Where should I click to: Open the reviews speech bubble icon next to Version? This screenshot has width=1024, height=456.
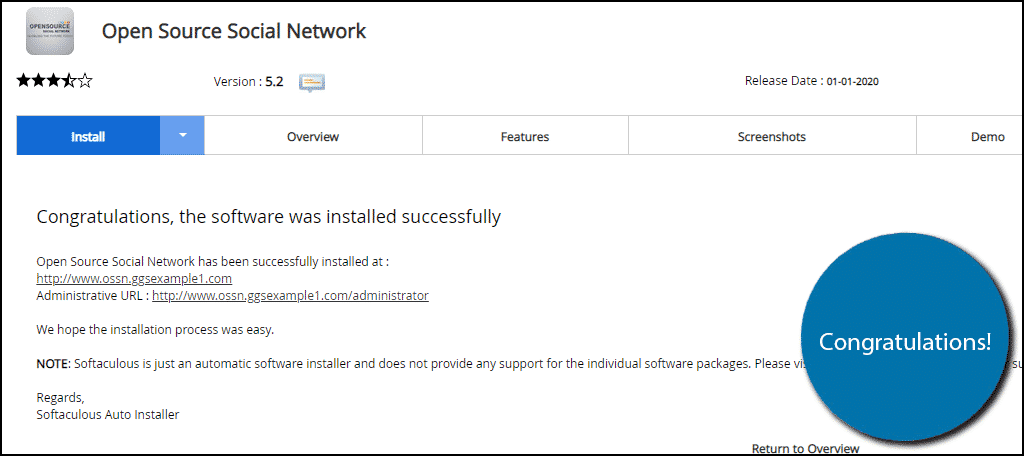tap(312, 82)
